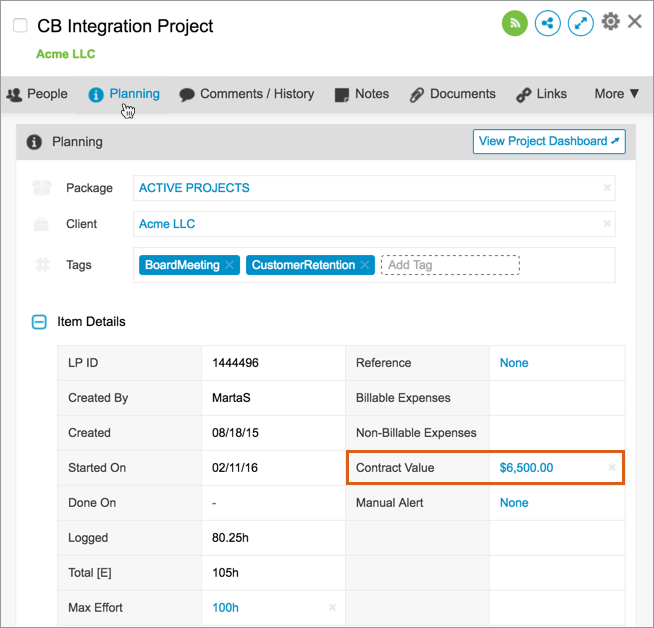Viewport: 654px width, 628px height.
Task: Clear the Max Effort value X
Action: coord(332,608)
